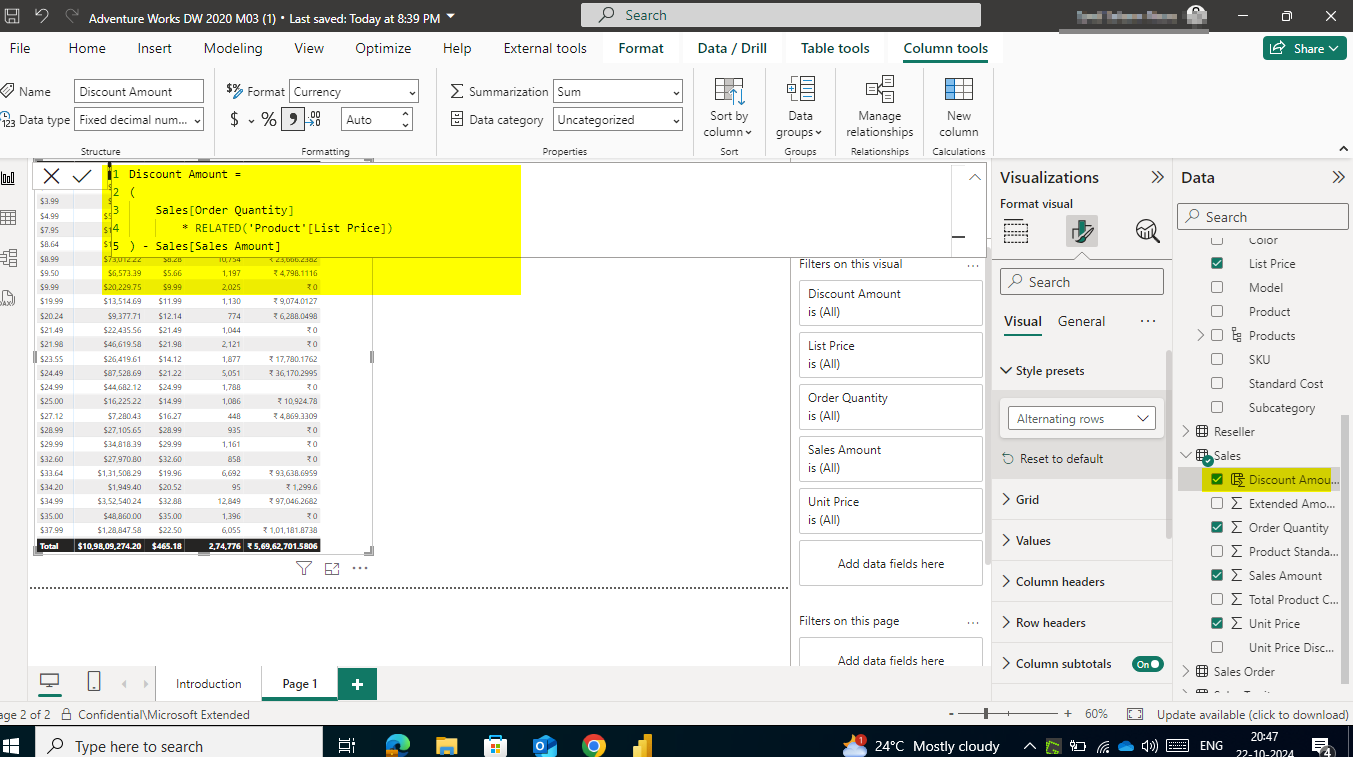Switch to Report view in left sidebar
Viewport: 1353px width, 757px height.
(9, 178)
